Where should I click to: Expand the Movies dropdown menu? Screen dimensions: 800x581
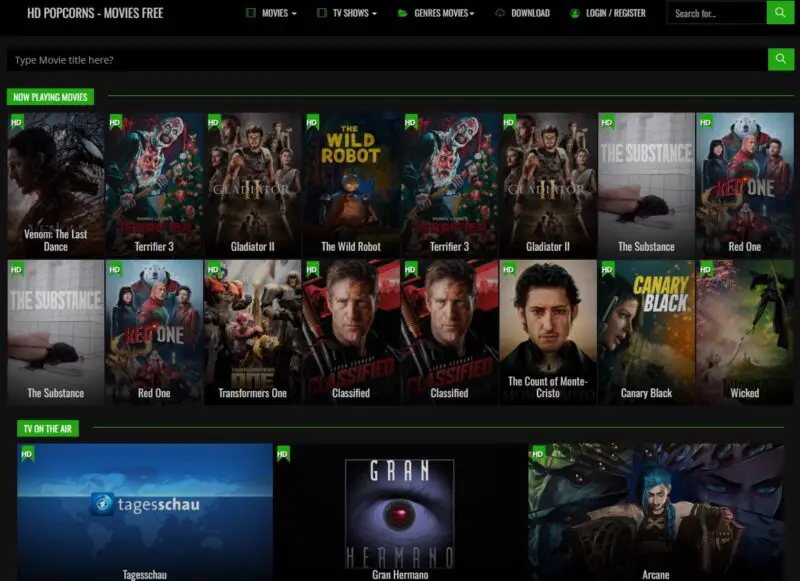click(x=271, y=14)
